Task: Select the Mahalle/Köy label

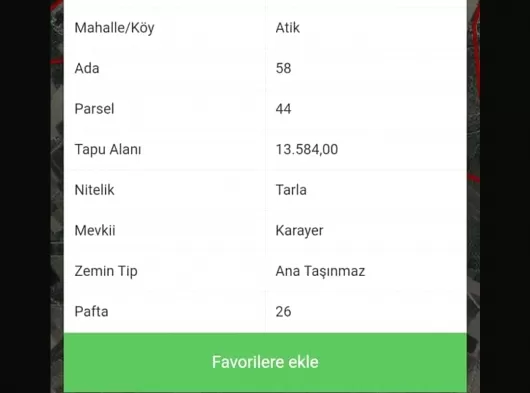Action: point(114,28)
